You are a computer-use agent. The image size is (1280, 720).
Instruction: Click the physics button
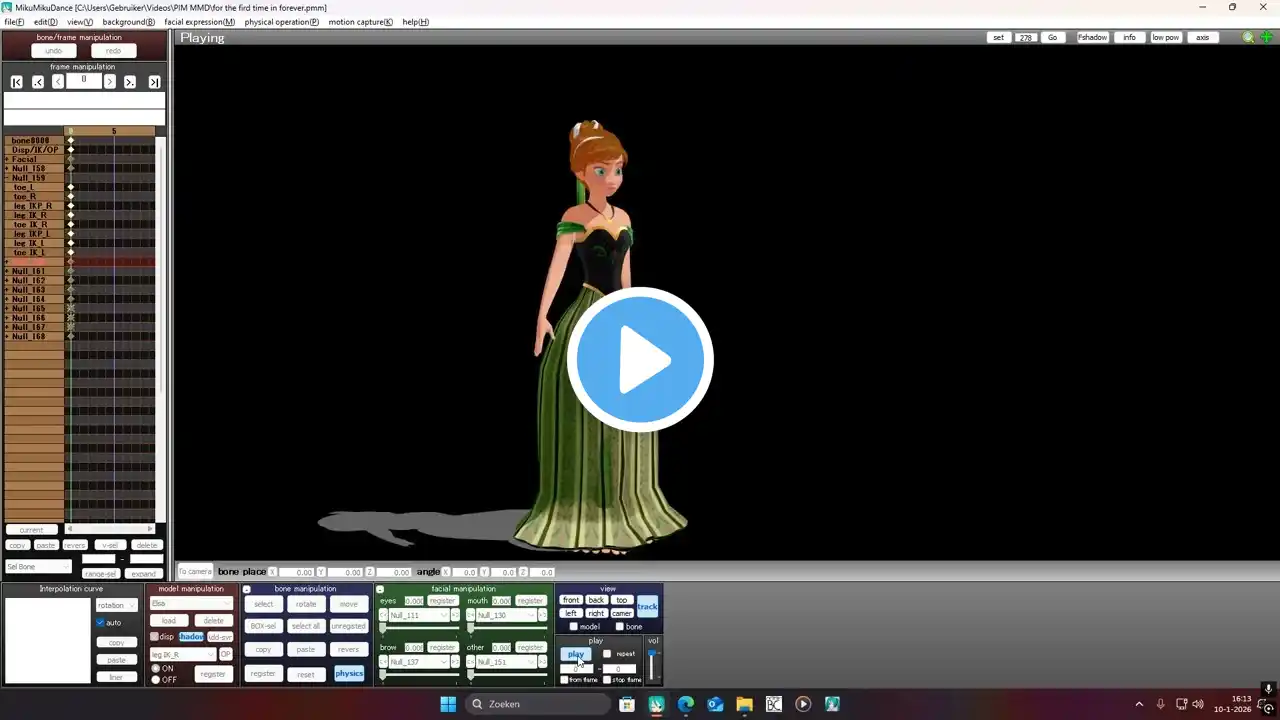pos(349,674)
